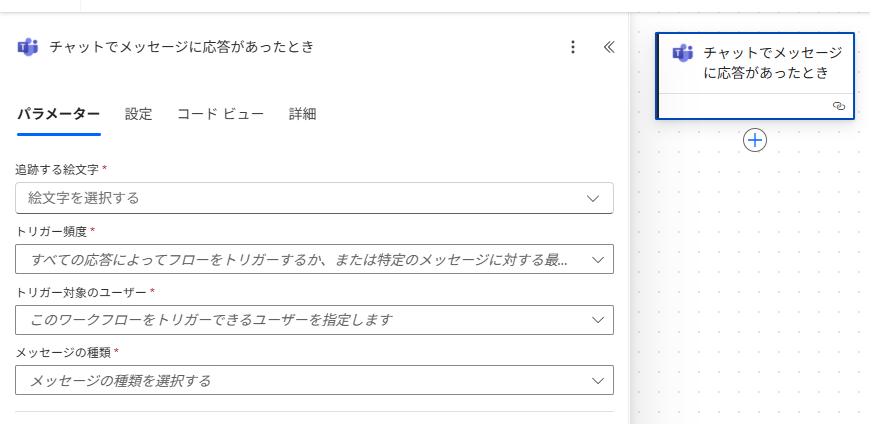Viewport: 870px width, 424px height.
Task: Collapse the panel with the double chevron
Action: [x=608, y=47]
